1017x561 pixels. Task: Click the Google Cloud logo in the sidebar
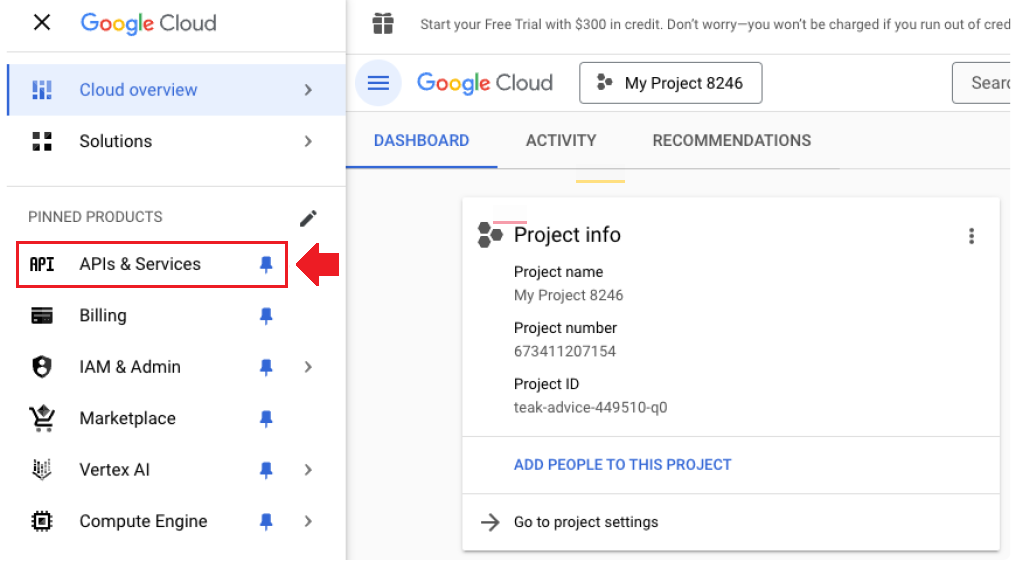(149, 23)
